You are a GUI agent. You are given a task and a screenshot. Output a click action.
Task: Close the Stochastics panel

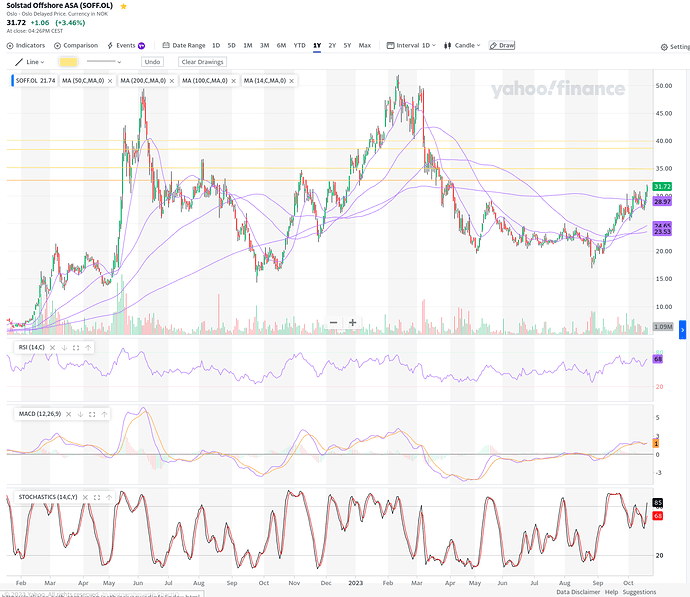click(x=85, y=497)
